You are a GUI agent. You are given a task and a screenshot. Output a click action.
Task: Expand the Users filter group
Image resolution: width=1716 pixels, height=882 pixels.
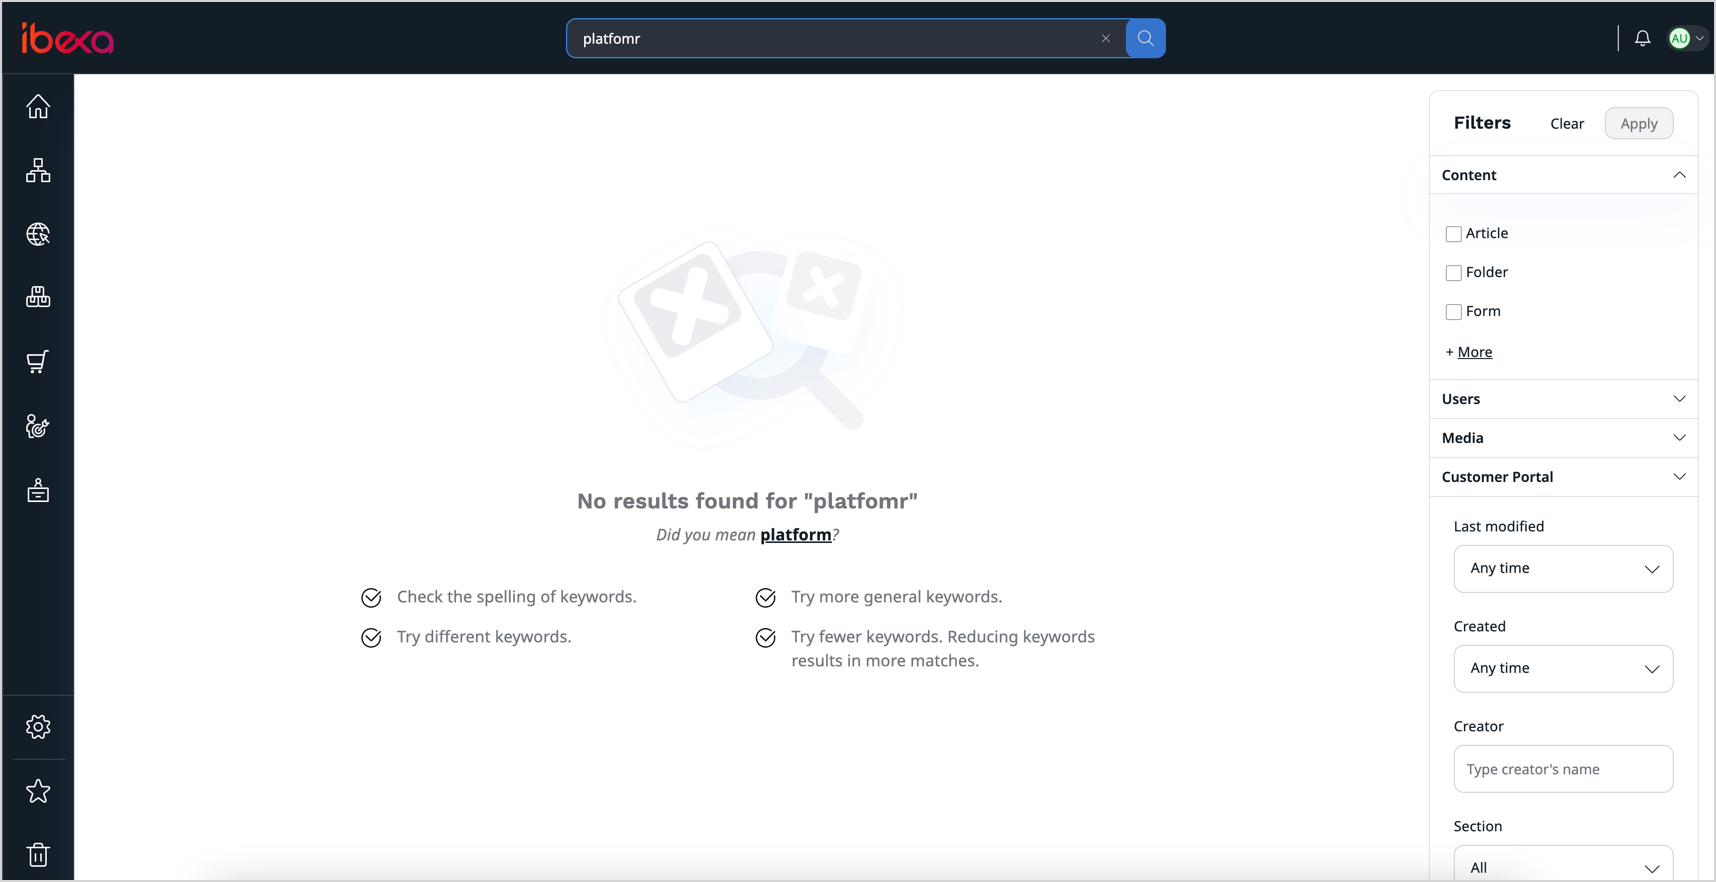point(1563,399)
